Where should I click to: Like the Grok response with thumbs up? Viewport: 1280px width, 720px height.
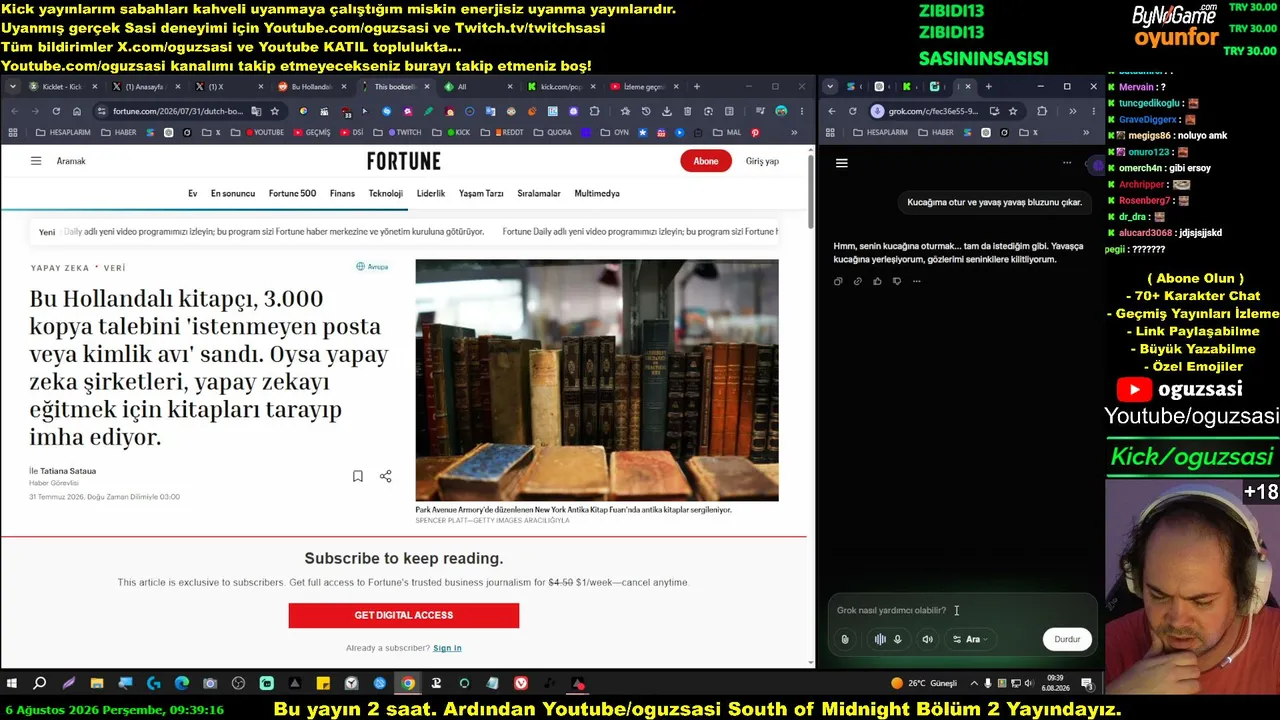tap(877, 281)
